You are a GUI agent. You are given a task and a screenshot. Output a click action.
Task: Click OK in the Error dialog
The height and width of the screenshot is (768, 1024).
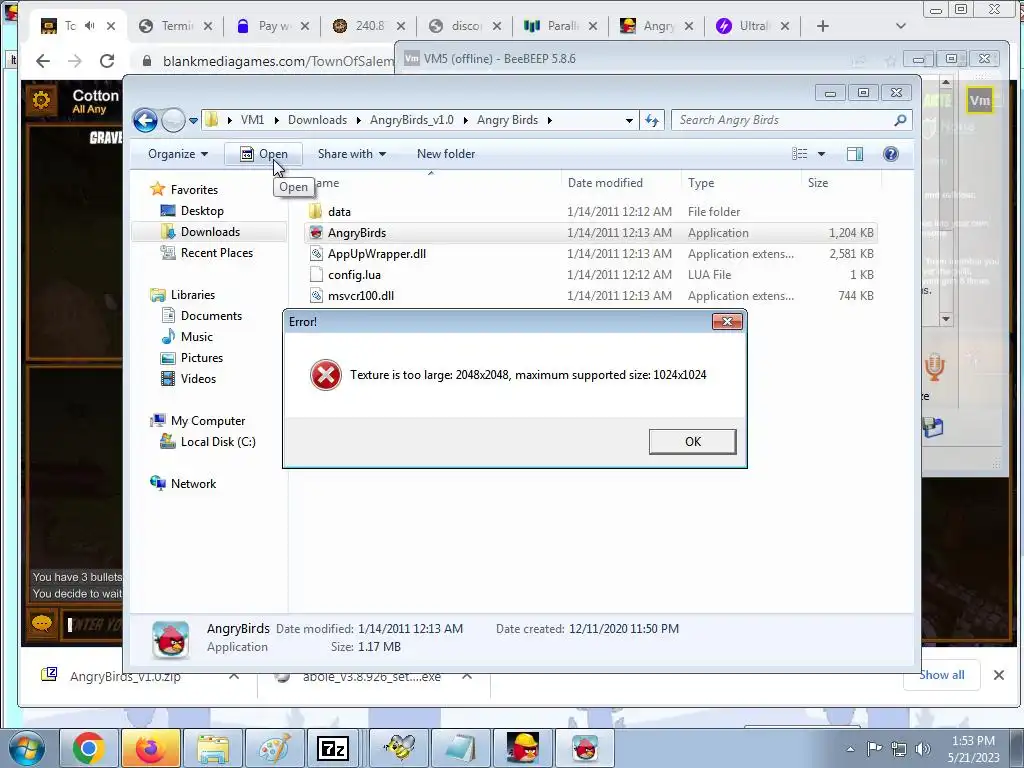coord(692,441)
